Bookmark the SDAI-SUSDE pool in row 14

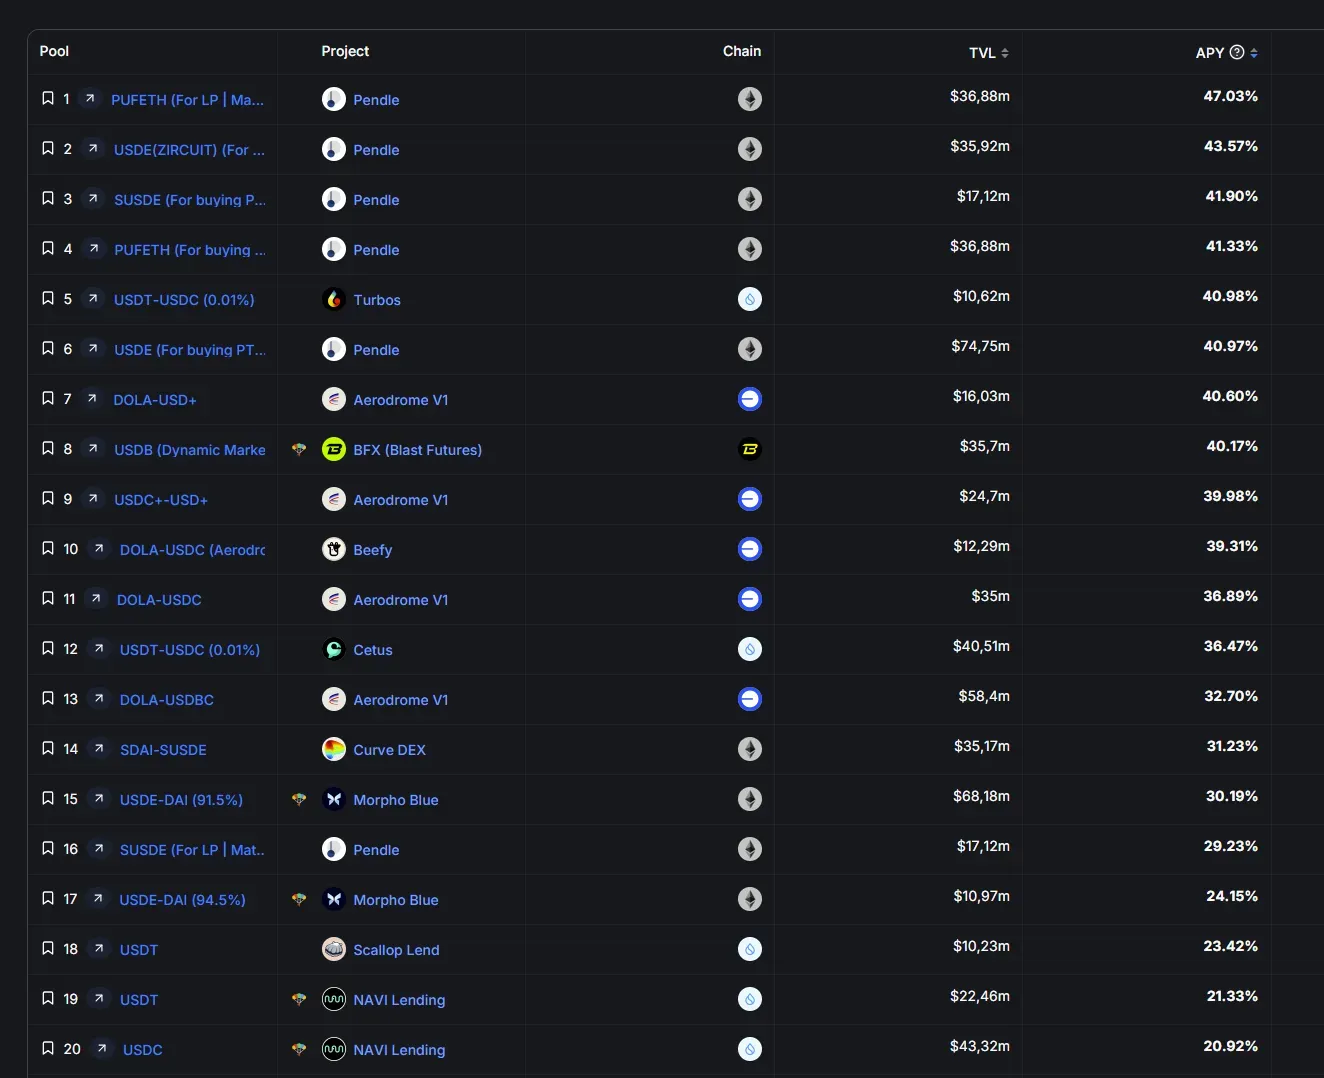coord(47,749)
